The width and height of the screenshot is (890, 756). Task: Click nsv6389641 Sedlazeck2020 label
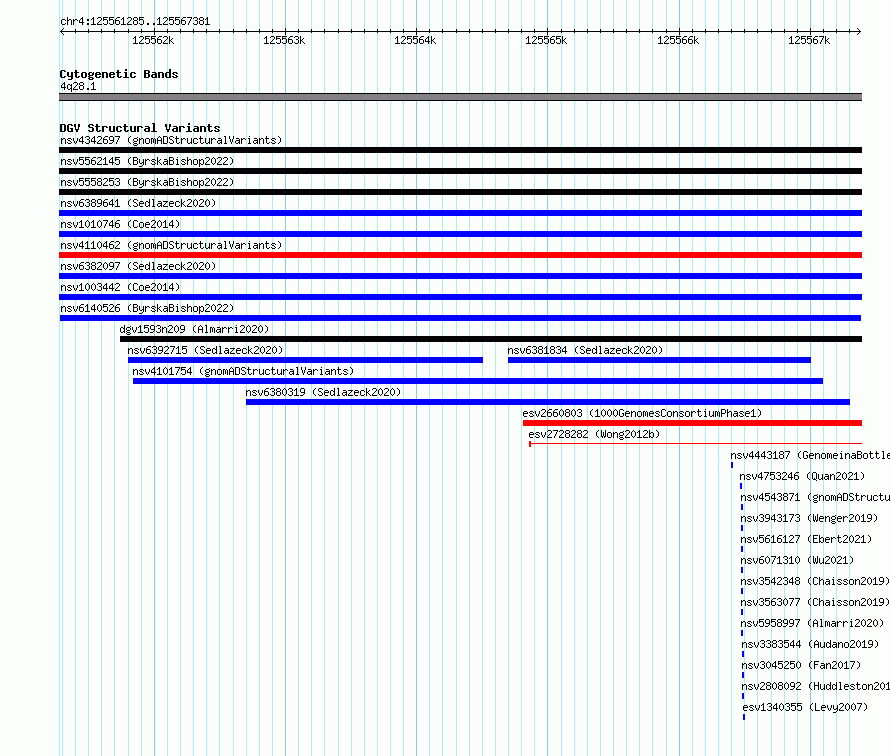(138, 203)
